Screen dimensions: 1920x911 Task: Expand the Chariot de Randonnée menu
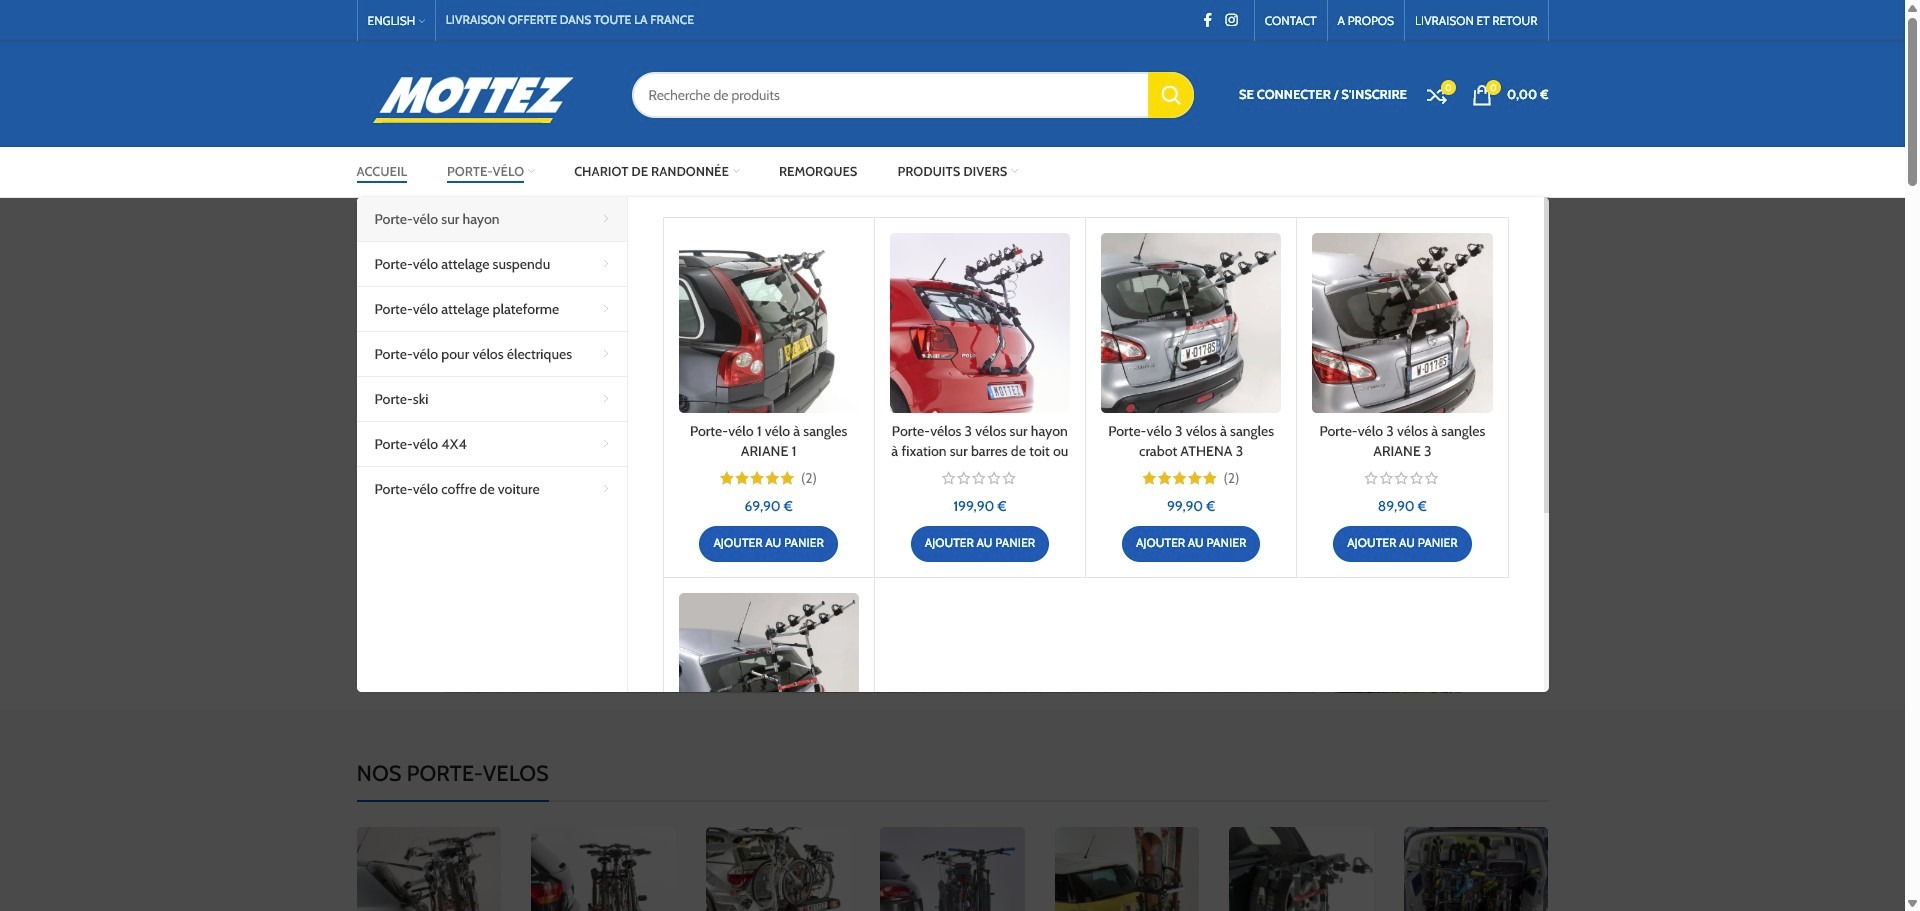(x=656, y=172)
